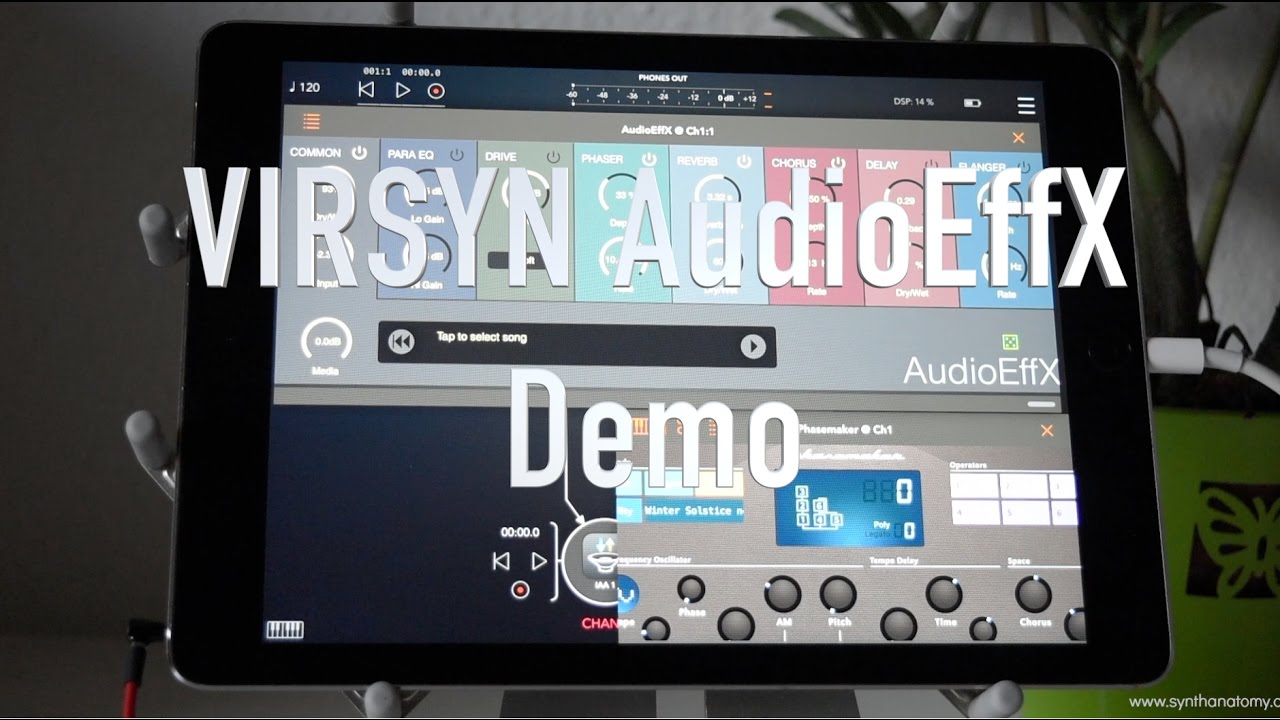Click the Space Chorus knob
The width and height of the screenshot is (1280, 720).
click(1033, 594)
